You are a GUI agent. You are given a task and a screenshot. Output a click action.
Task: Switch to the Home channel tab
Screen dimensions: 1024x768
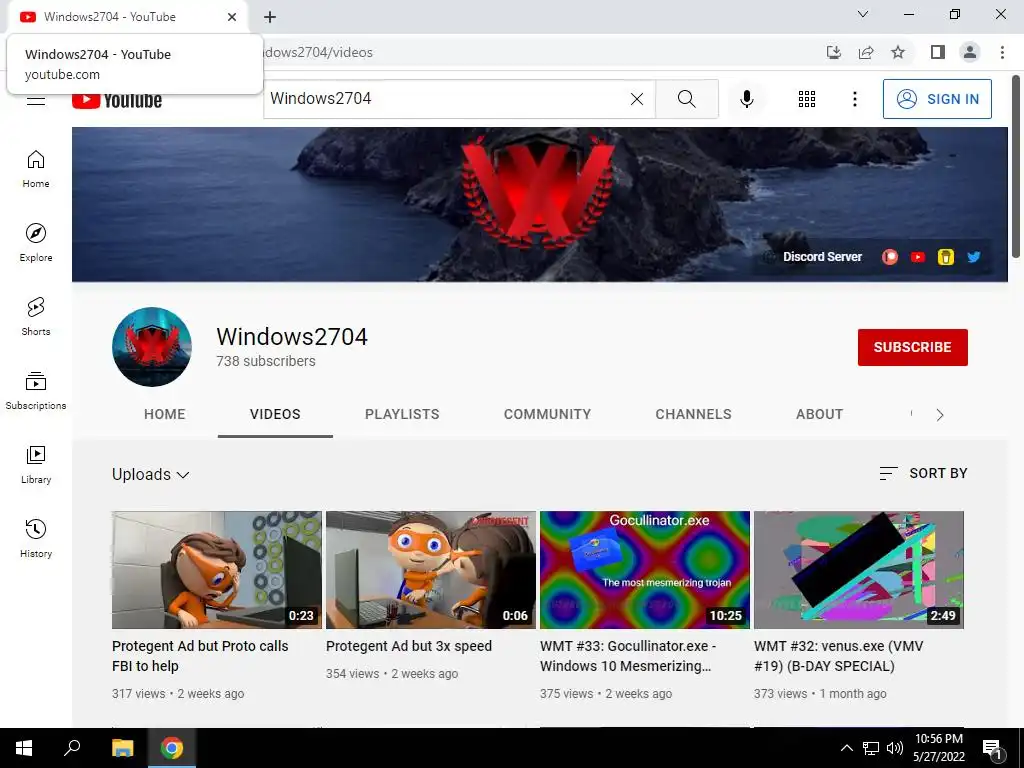[x=165, y=414]
